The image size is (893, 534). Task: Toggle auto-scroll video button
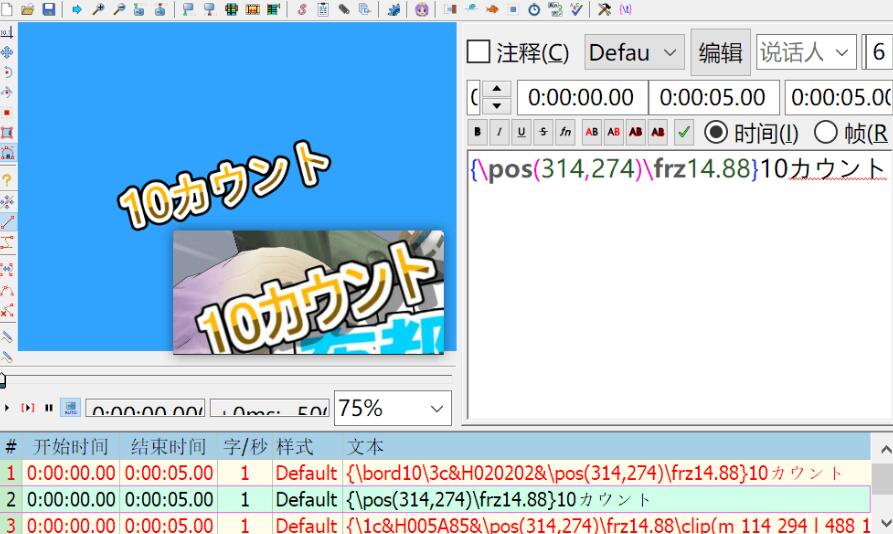tap(71, 408)
